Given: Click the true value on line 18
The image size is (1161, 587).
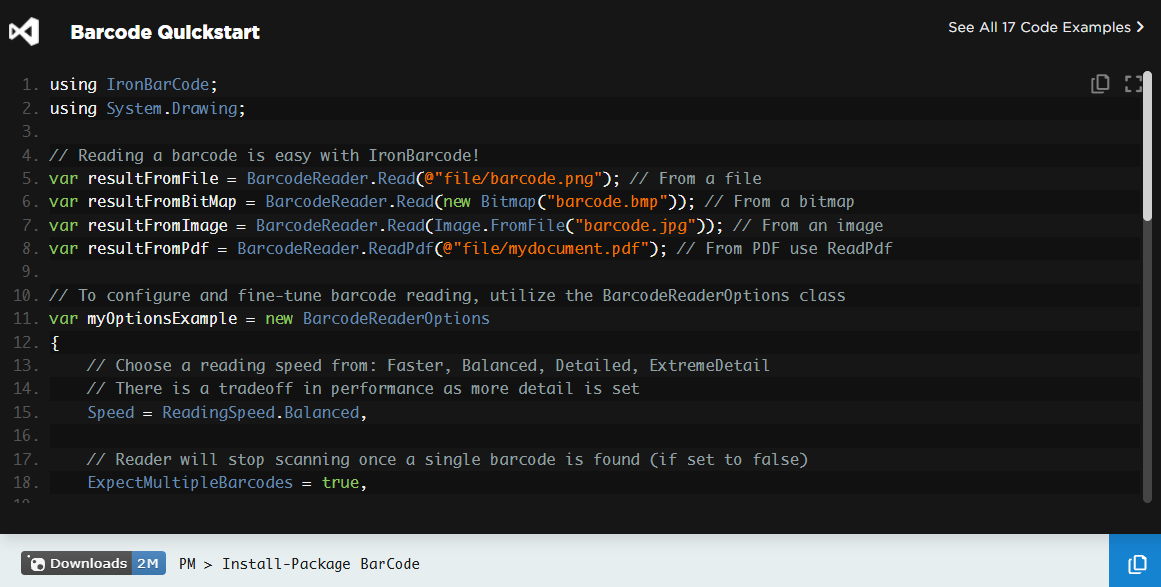Looking at the screenshot, I should point(341,482).
